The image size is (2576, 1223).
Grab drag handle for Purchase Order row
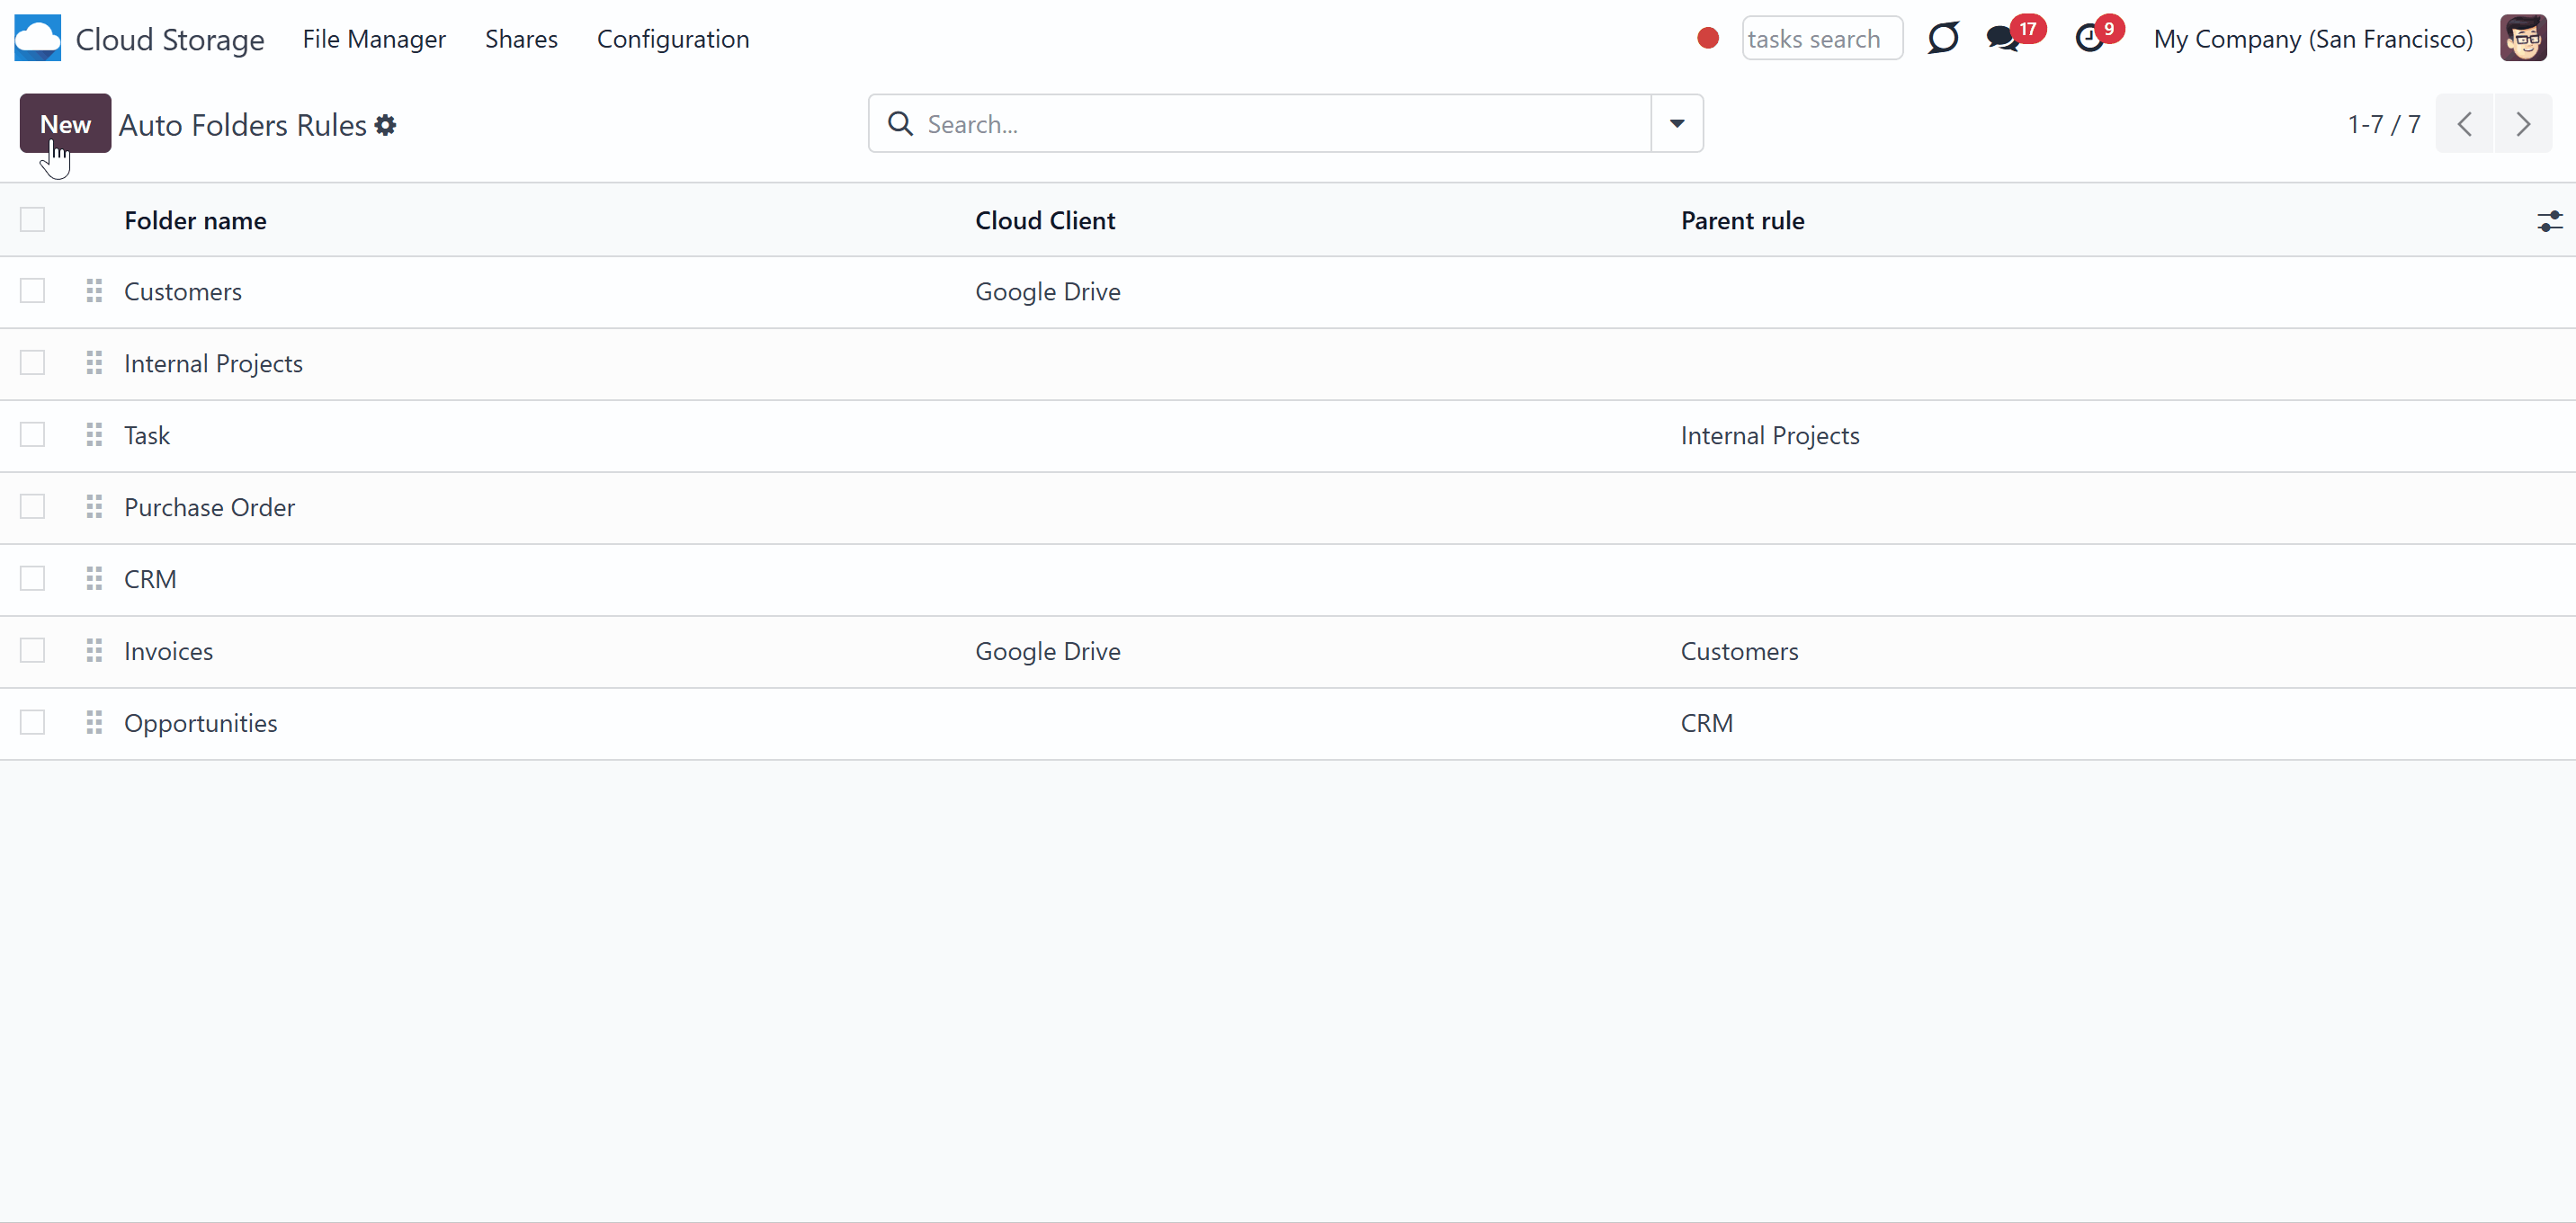tap(94, 507)
